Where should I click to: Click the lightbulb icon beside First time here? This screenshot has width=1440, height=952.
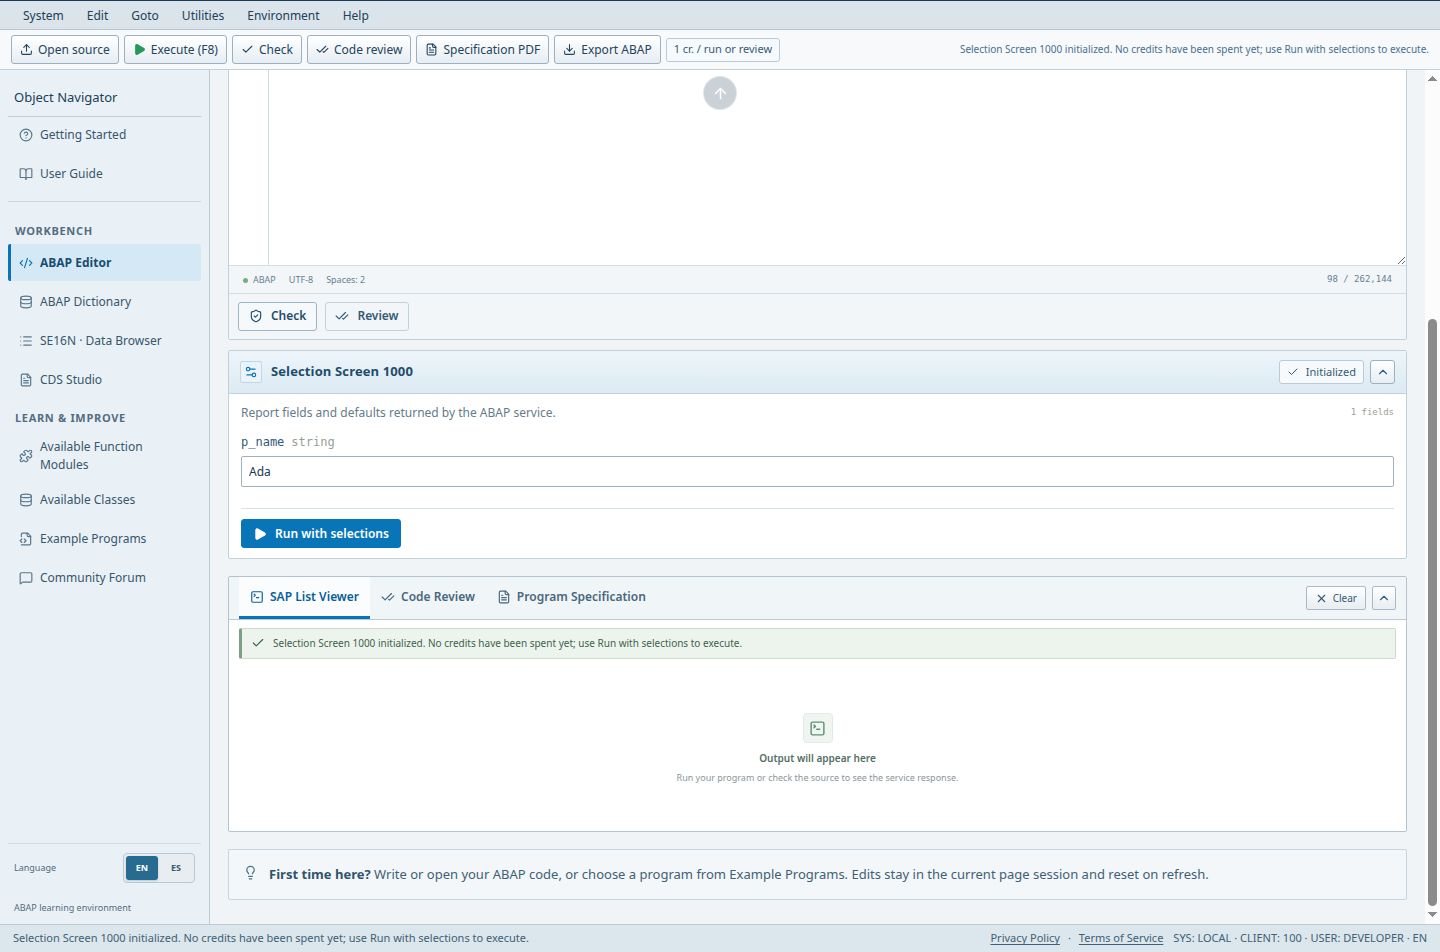251,873
